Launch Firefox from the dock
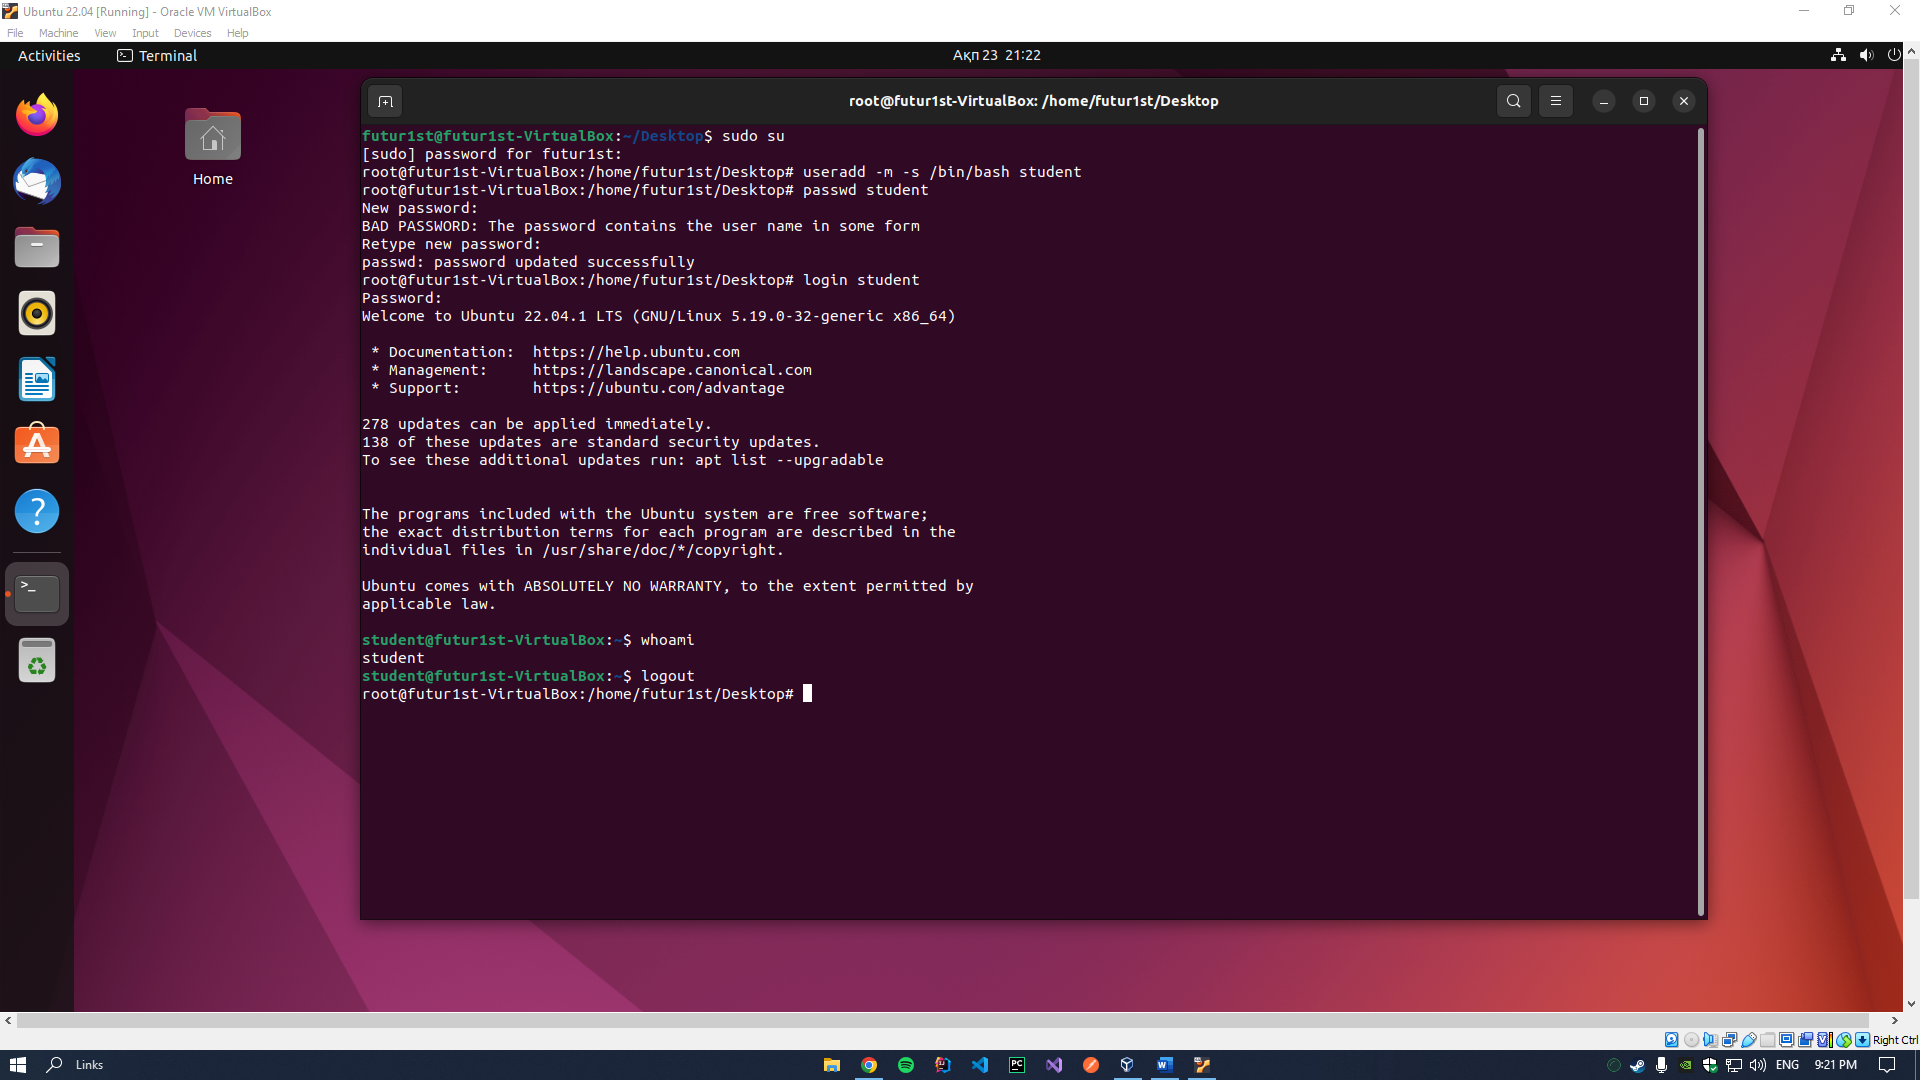Image resolution: width=1920 pixels, height=1080 pixels. point(37,115)
